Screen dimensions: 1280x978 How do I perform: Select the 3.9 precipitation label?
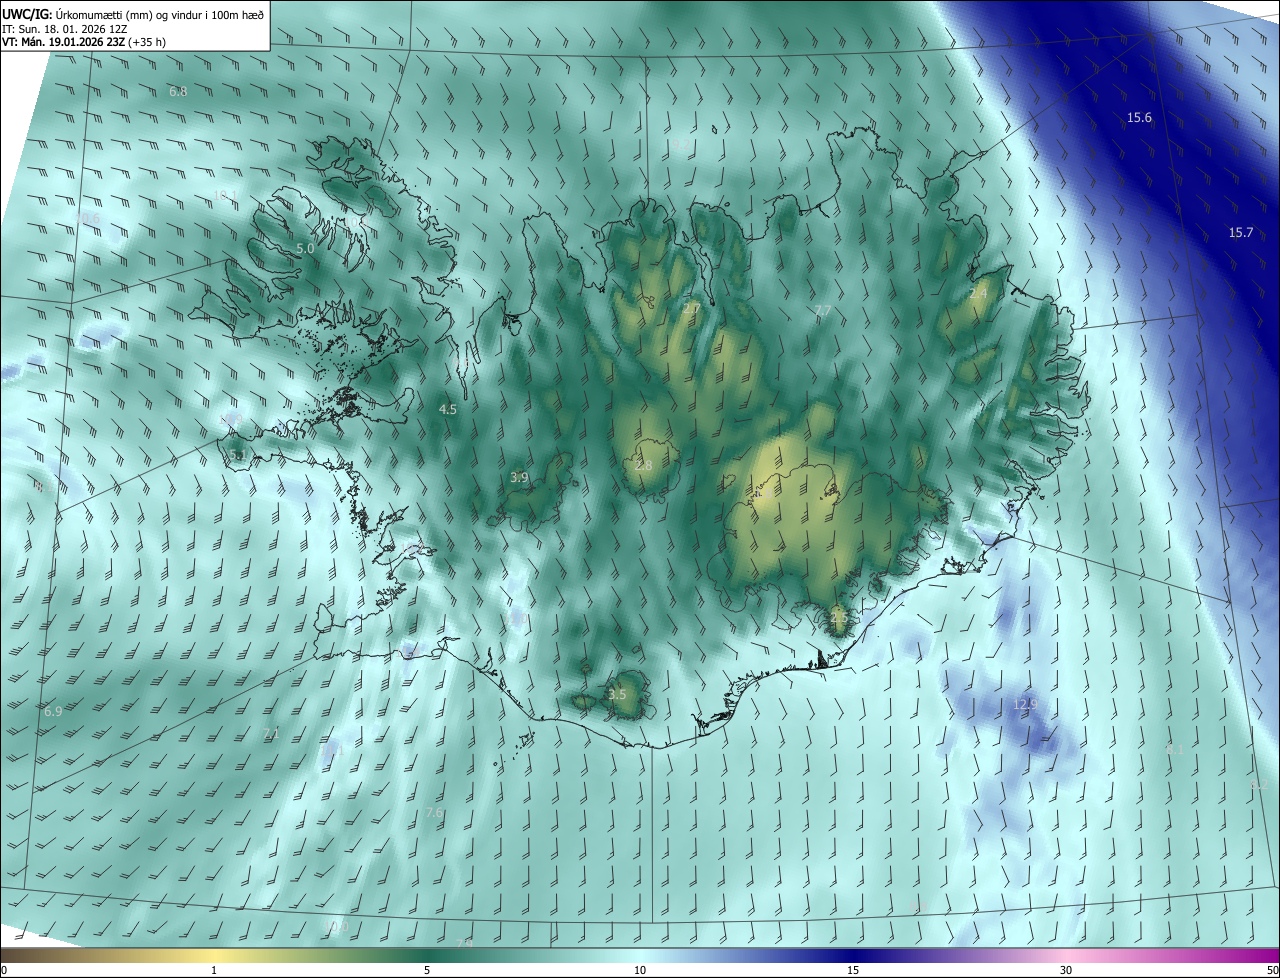click(x=519, y=478)
